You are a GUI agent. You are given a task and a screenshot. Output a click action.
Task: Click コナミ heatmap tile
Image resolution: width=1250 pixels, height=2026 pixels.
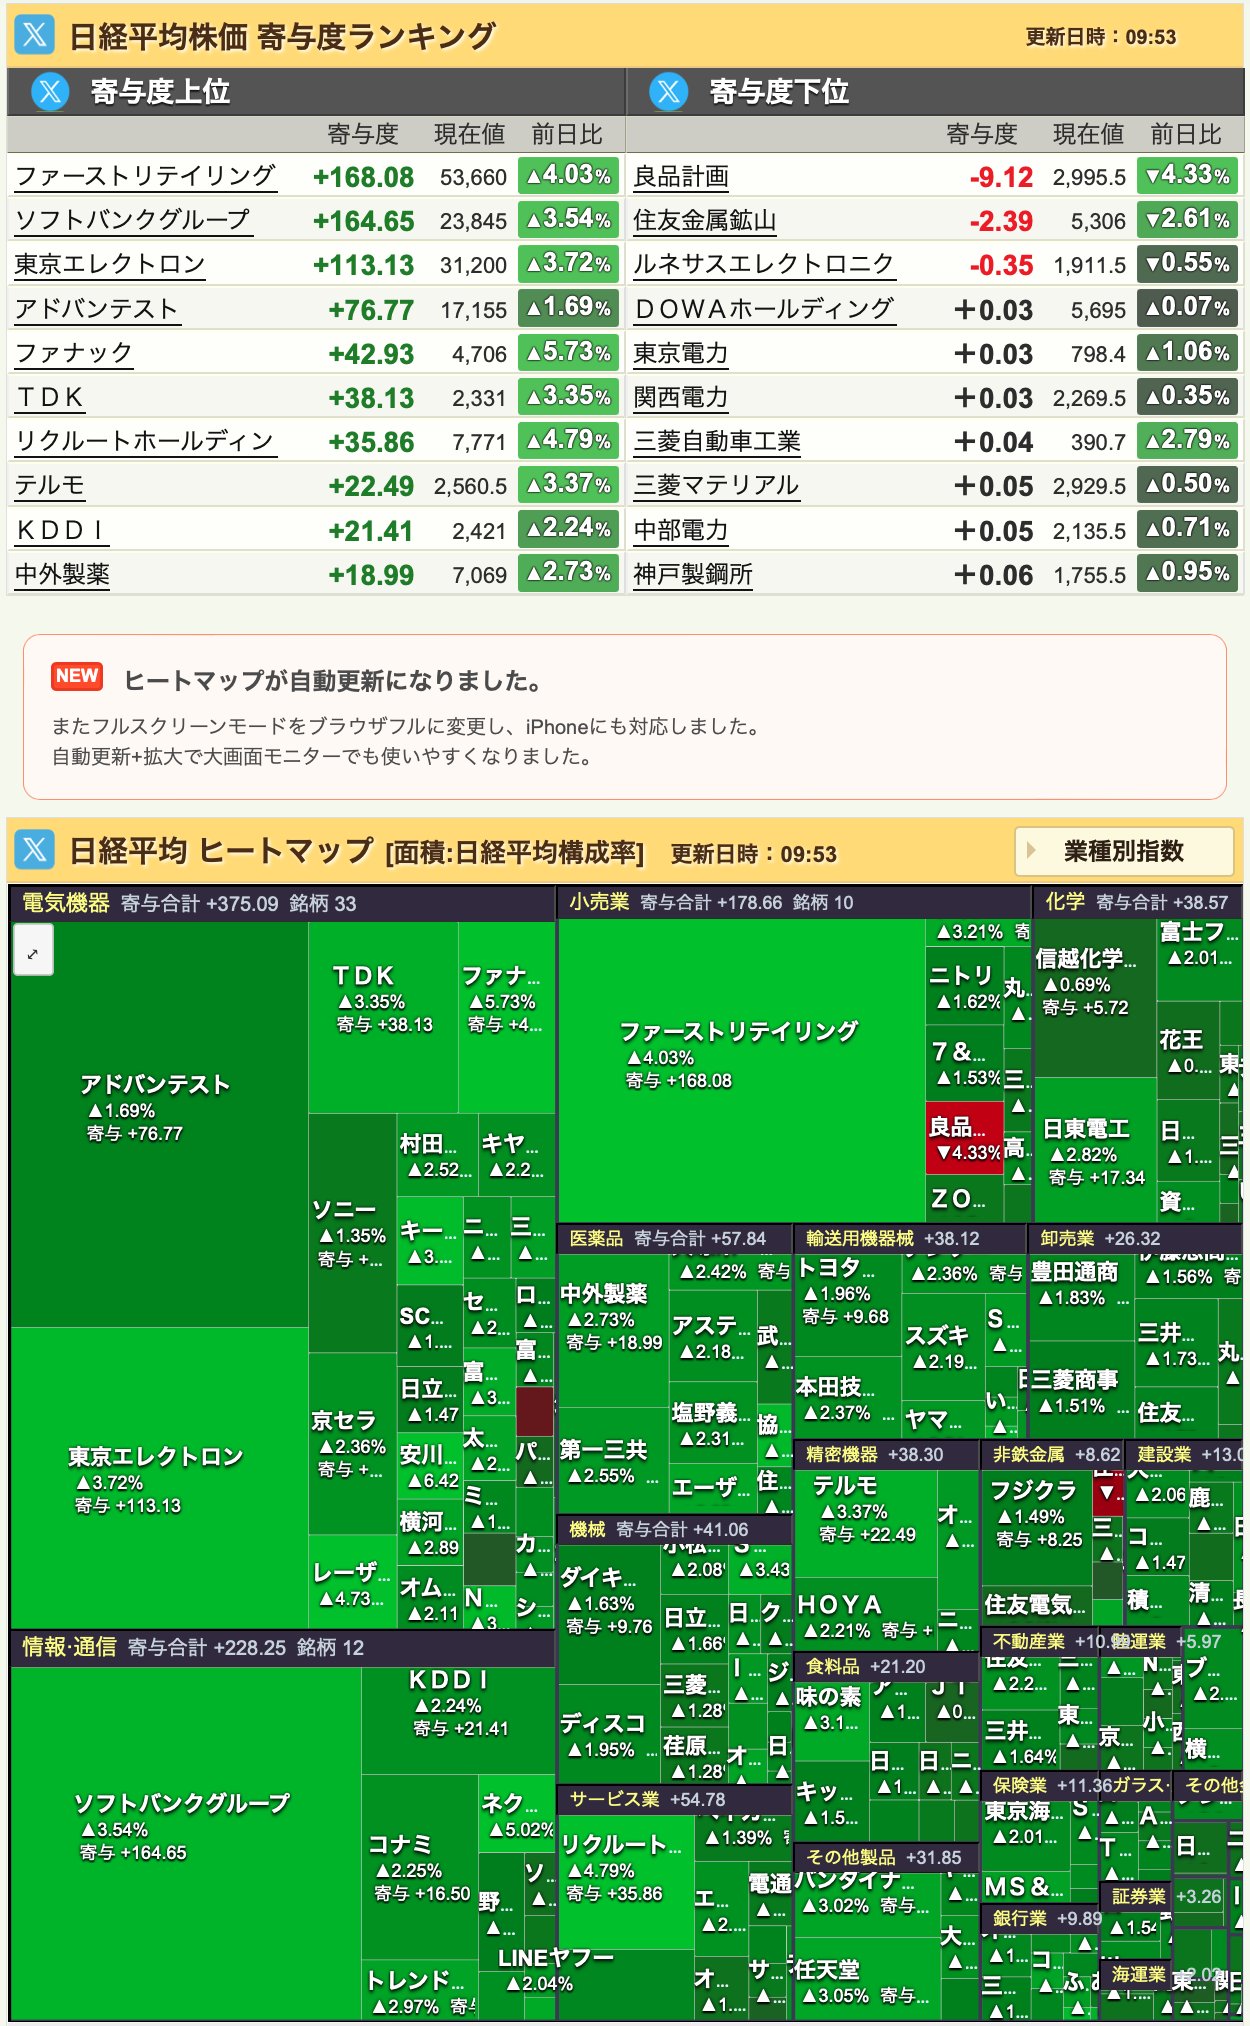[x=420, y=1867]
